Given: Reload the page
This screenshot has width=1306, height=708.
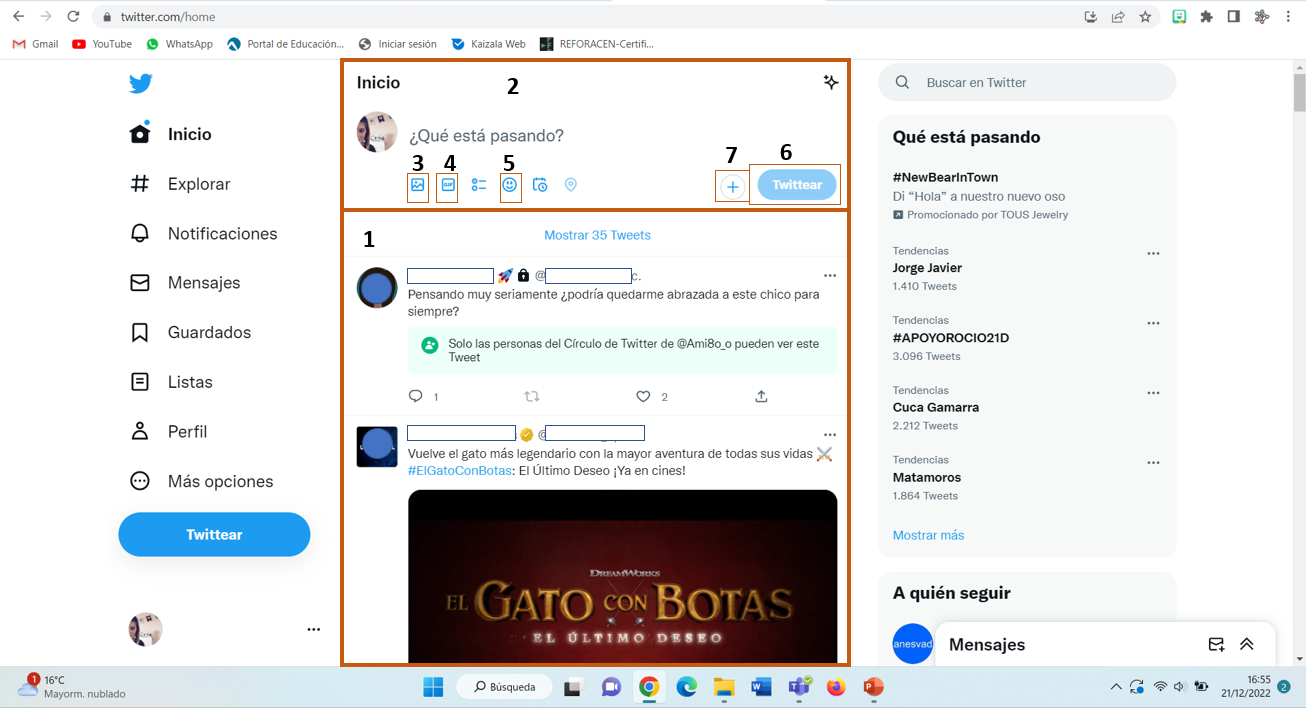Looking at the screenshot, I should click(73, 17).
